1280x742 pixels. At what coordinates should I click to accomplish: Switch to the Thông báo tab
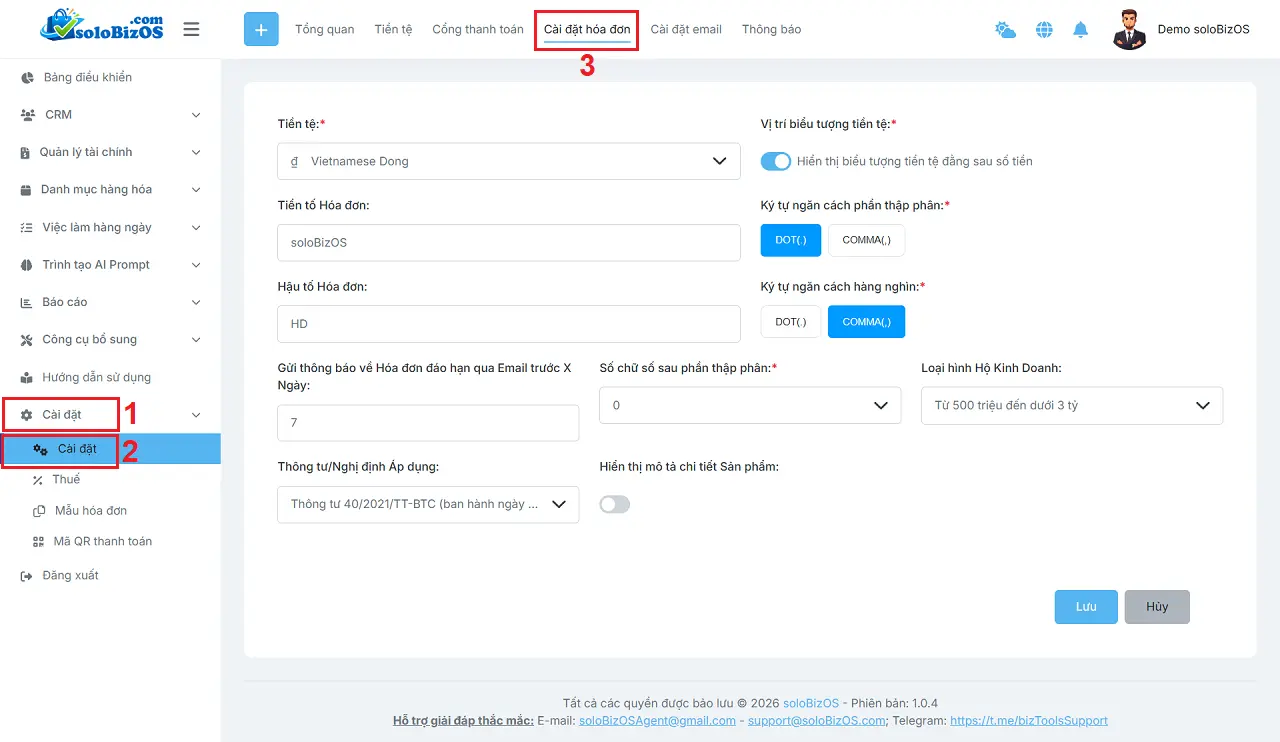[771, 30]
